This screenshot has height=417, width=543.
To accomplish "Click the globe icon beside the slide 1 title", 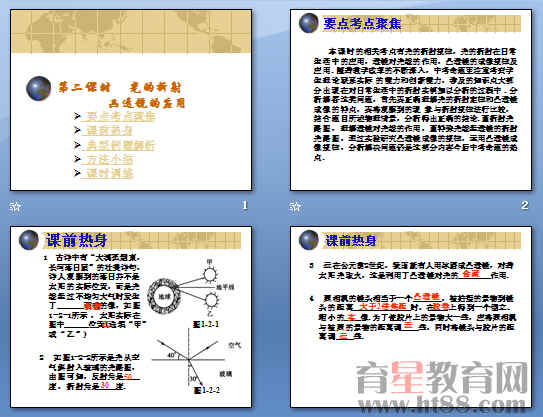I will coord(38,88).
